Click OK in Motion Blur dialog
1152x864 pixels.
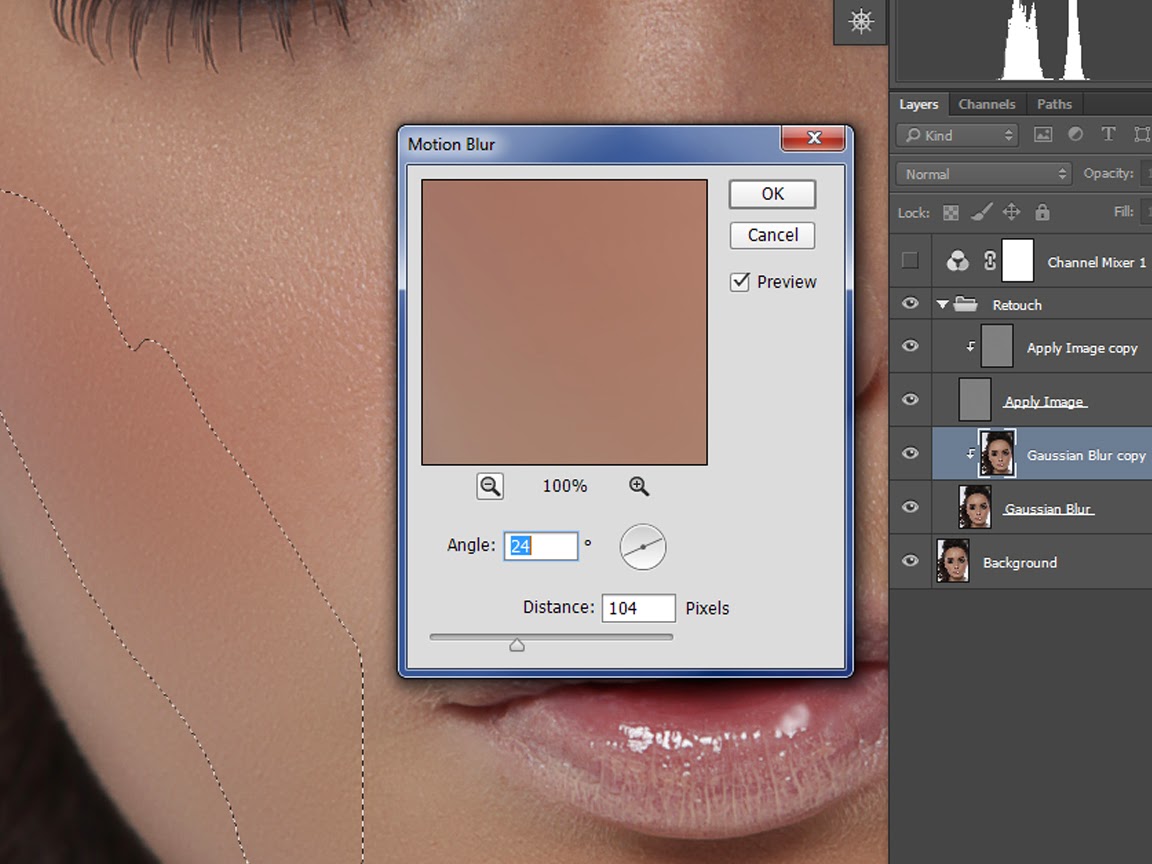click(x=772, y=194)
